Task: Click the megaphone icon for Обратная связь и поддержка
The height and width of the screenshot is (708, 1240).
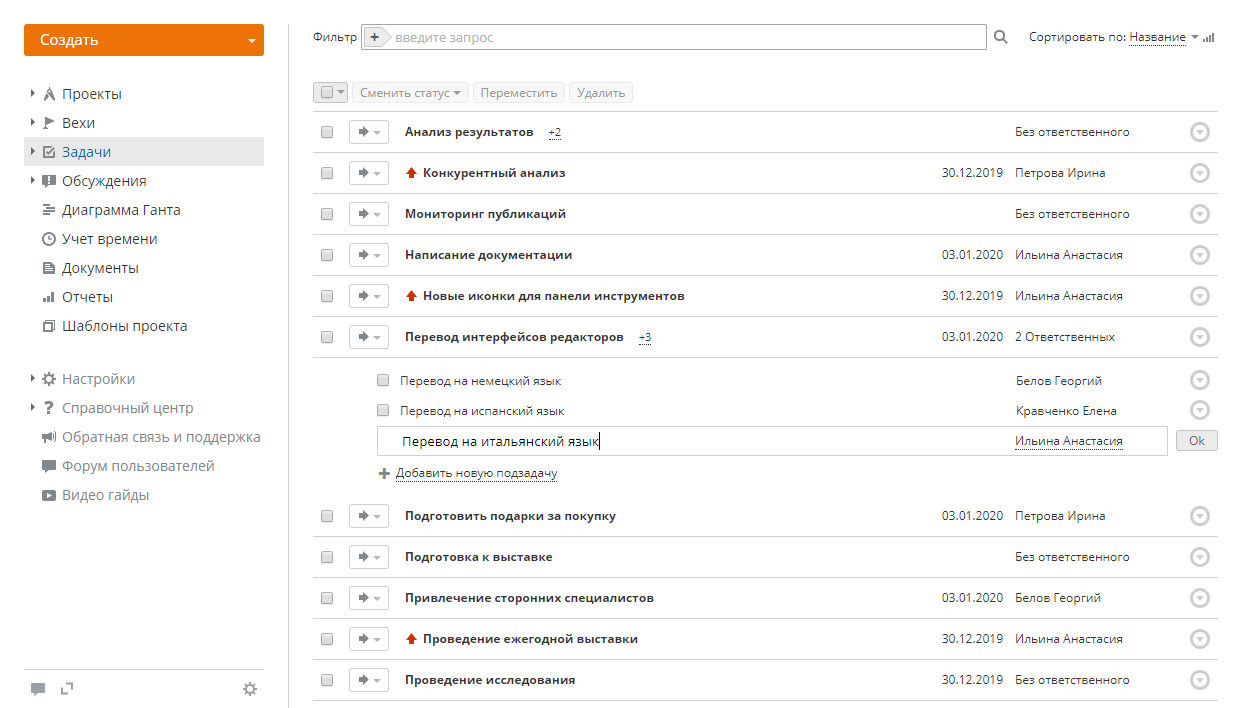Action: (48, 437)
